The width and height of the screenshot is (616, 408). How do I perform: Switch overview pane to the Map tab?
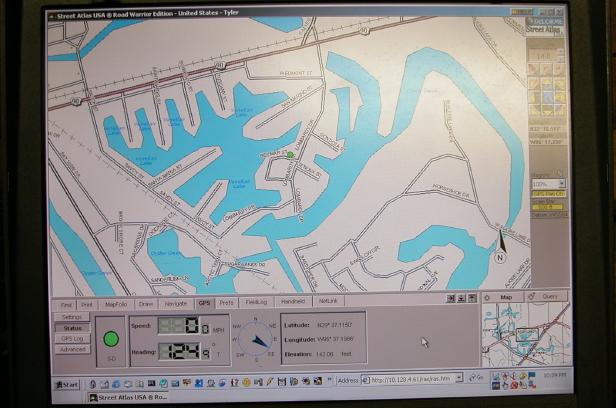tap(503, 297)
